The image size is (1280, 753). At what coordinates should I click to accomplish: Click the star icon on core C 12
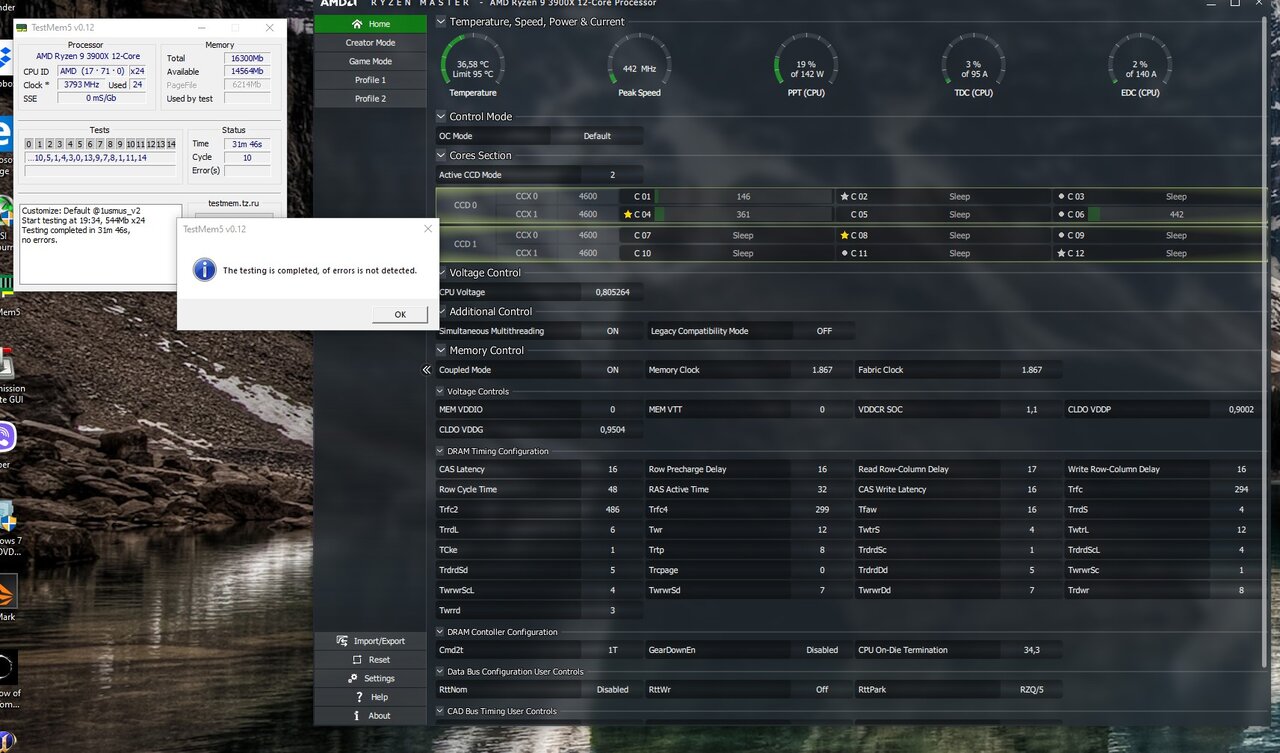[1061, 253]
